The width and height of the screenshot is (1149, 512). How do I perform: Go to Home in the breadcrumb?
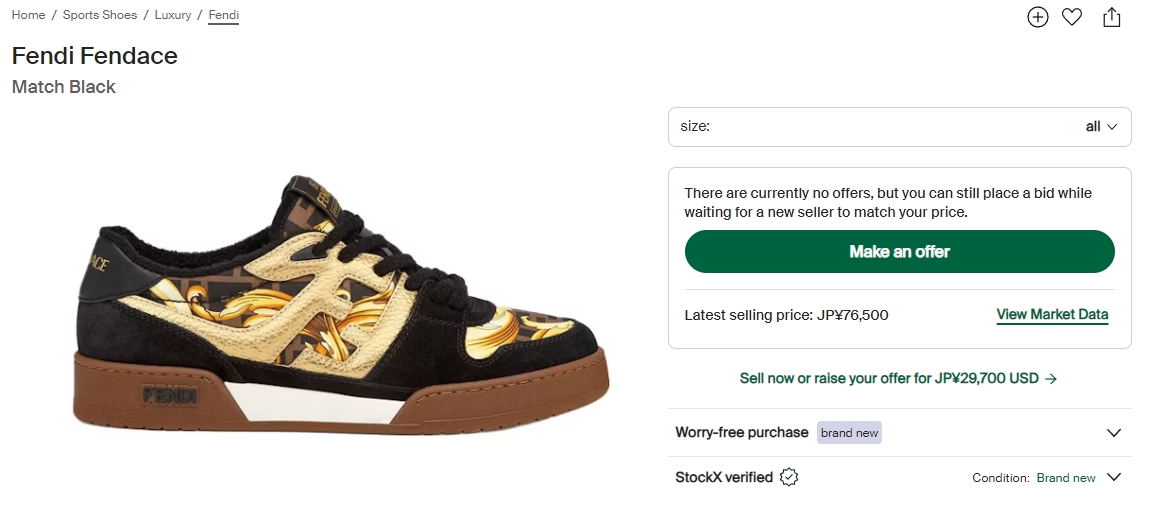point(28,15)
